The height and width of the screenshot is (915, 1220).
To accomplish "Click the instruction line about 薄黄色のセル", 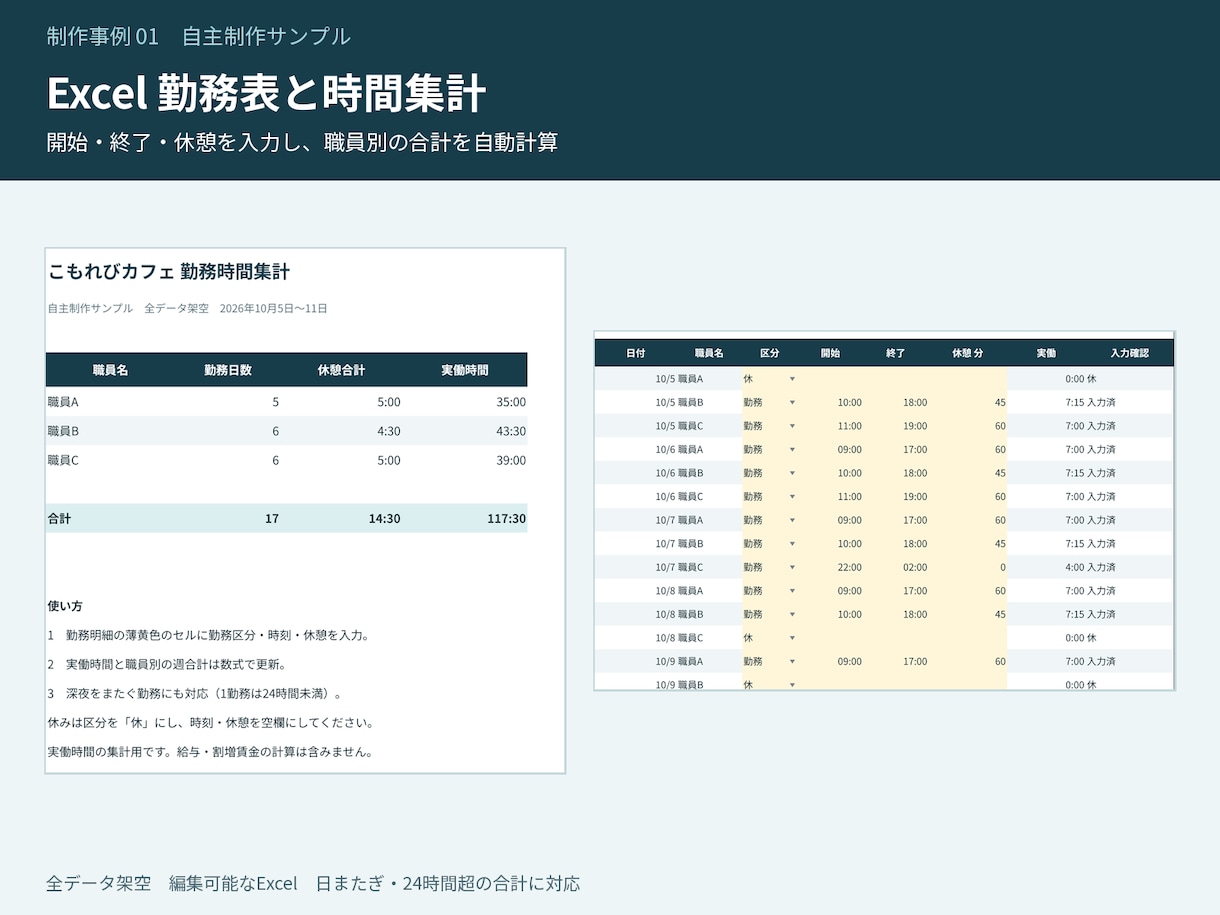I will click(208, 635).
